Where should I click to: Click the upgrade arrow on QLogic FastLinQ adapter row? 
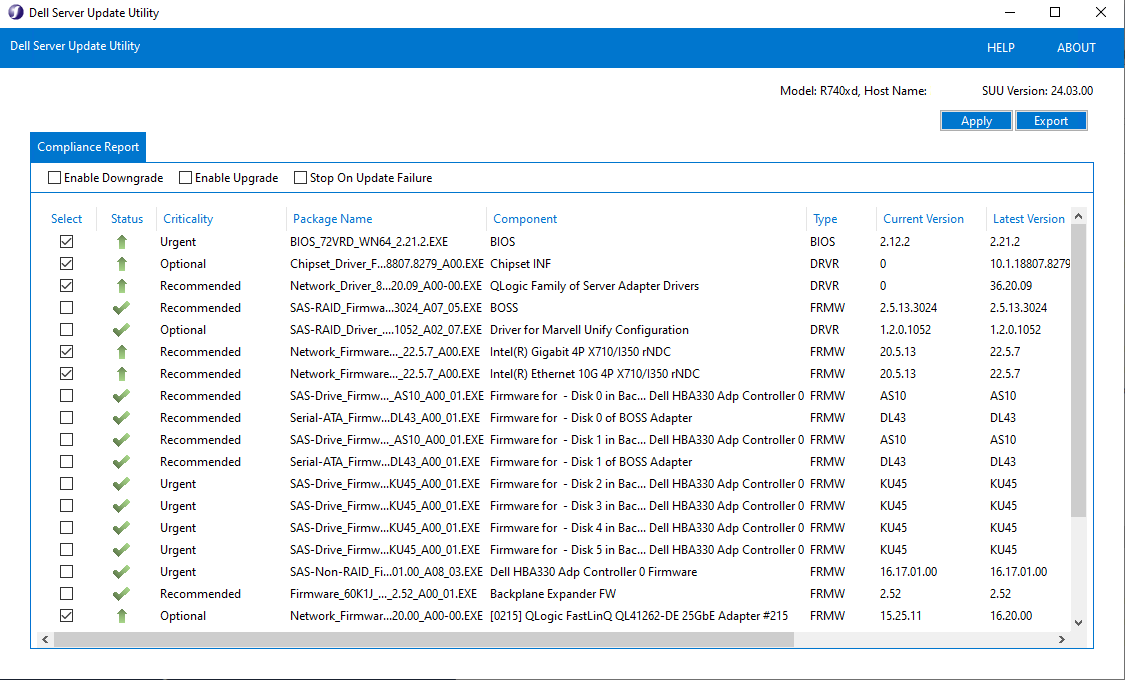pos(121,615)
